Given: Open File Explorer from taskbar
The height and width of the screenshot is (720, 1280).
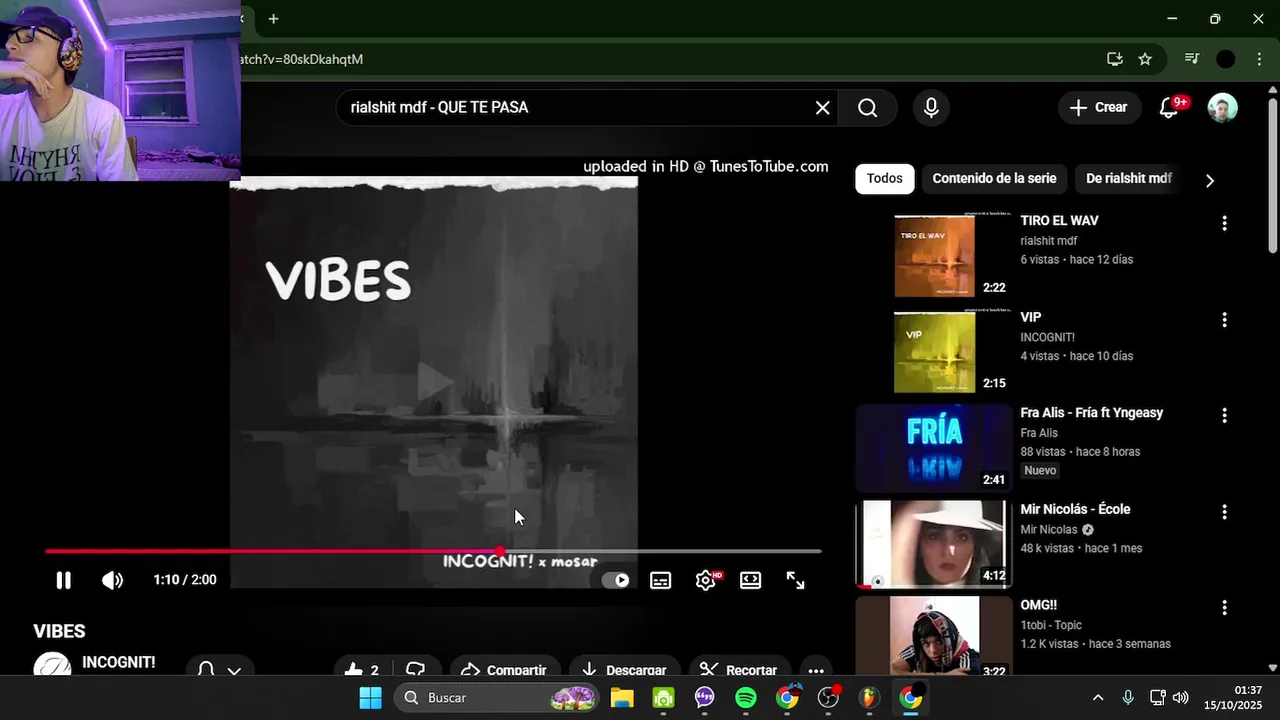Looking at the screenshot, I should pyautogui.click(x=622, y=698).
